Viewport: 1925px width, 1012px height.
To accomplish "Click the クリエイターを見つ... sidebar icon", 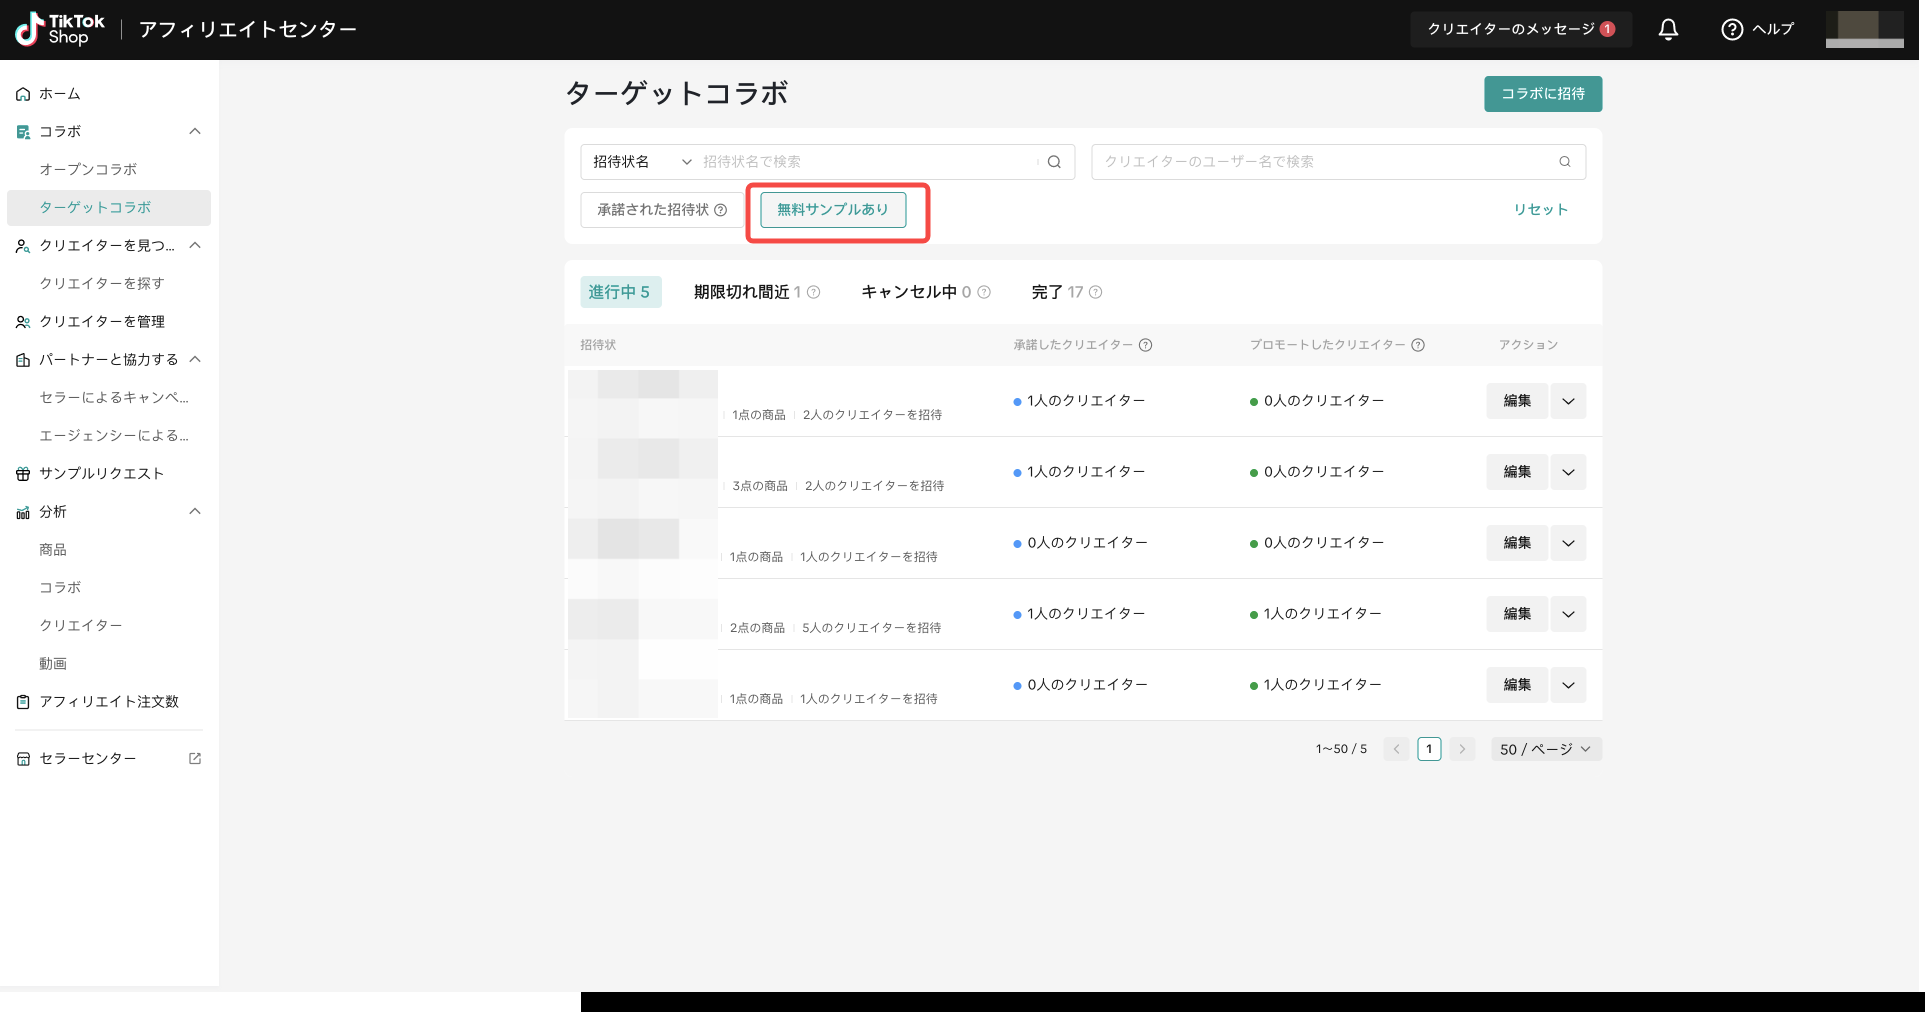I will [23, 246].
